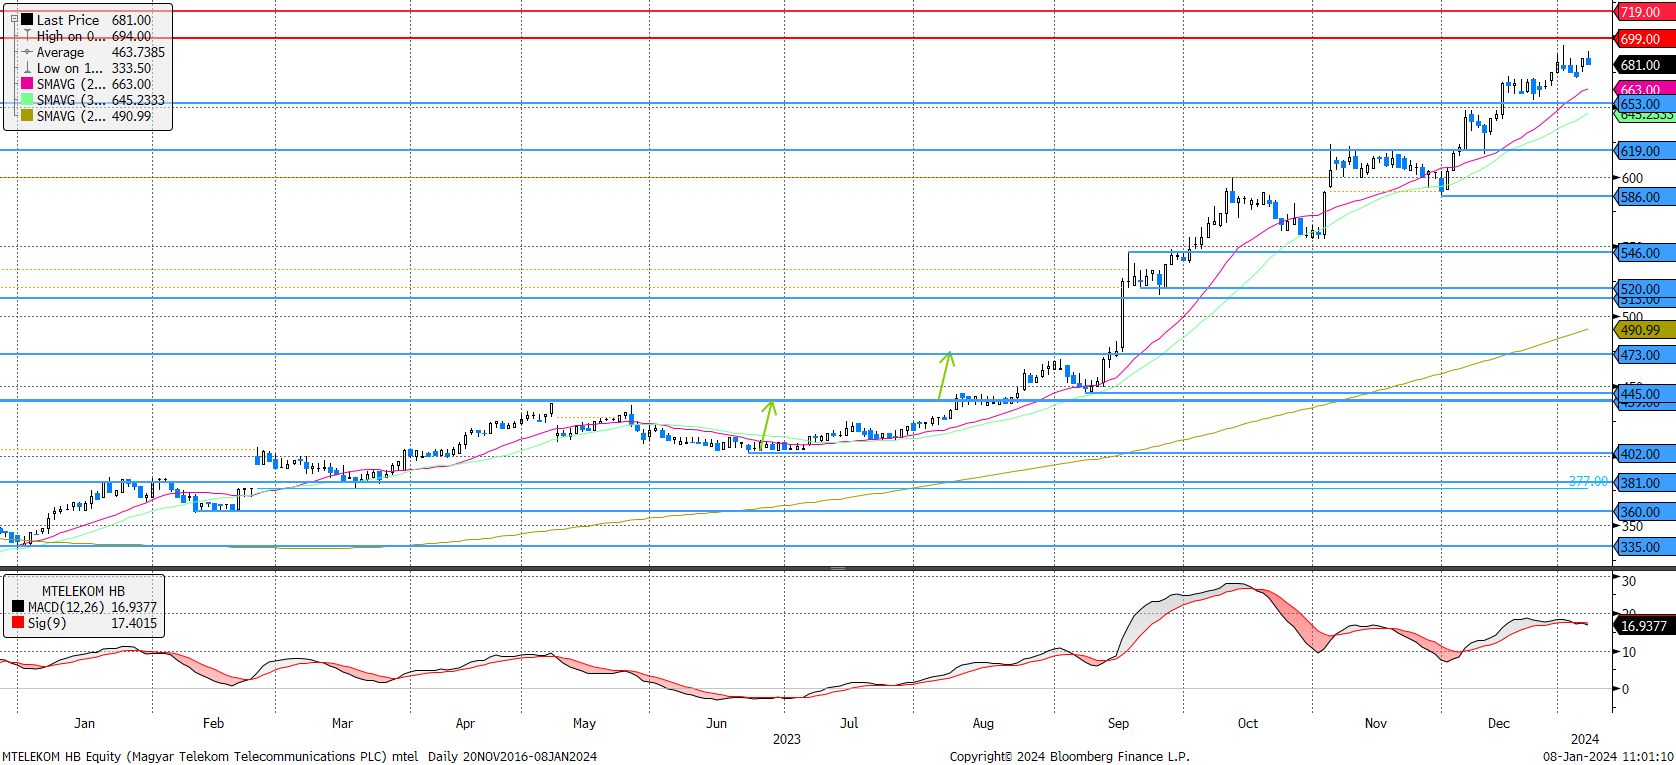Click the Dec label on time axis
Screen dimensions: 1676x765
coord(1498,723)
